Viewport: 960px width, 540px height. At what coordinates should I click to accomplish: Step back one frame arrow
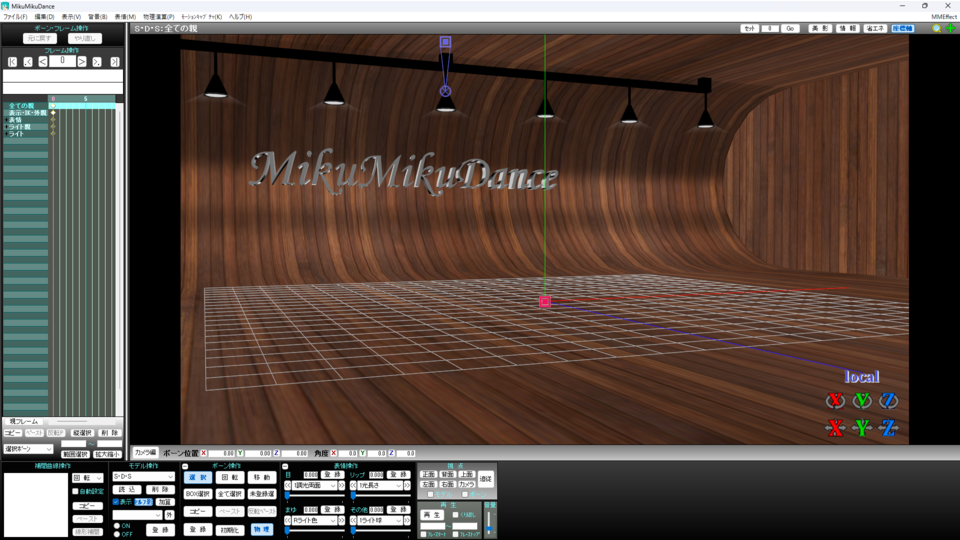coord(43,62)
